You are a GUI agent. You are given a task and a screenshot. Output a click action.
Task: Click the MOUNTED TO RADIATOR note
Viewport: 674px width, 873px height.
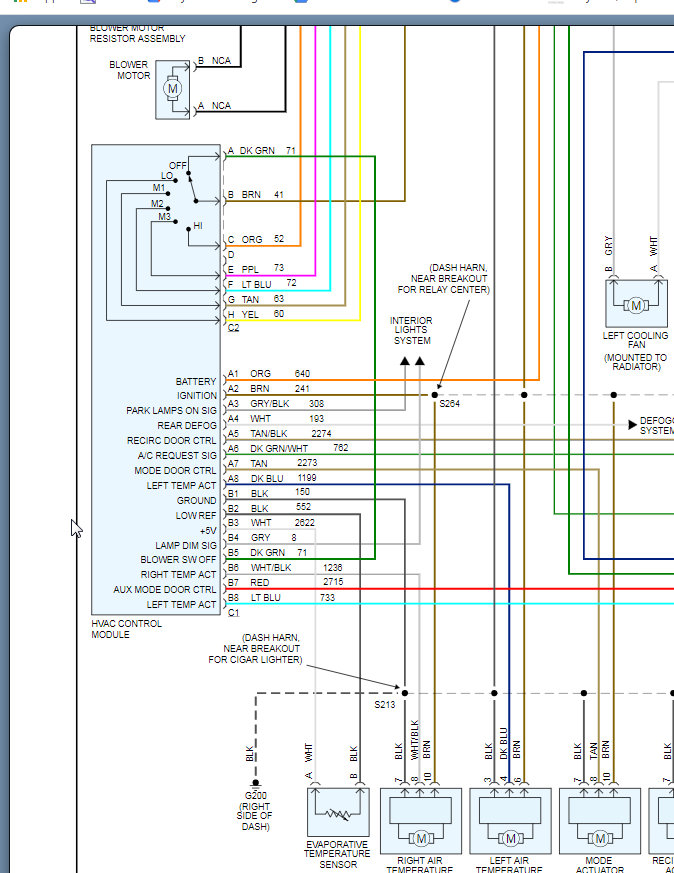click(636, 362)
